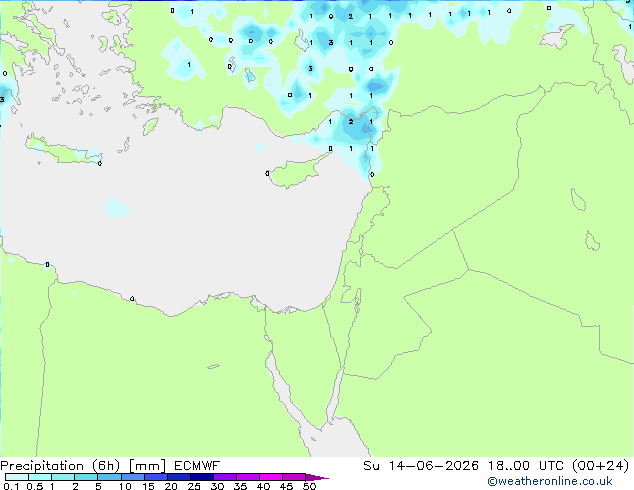
Task: Select the 10–15 mm legend swatch
Action: point(132,477)
